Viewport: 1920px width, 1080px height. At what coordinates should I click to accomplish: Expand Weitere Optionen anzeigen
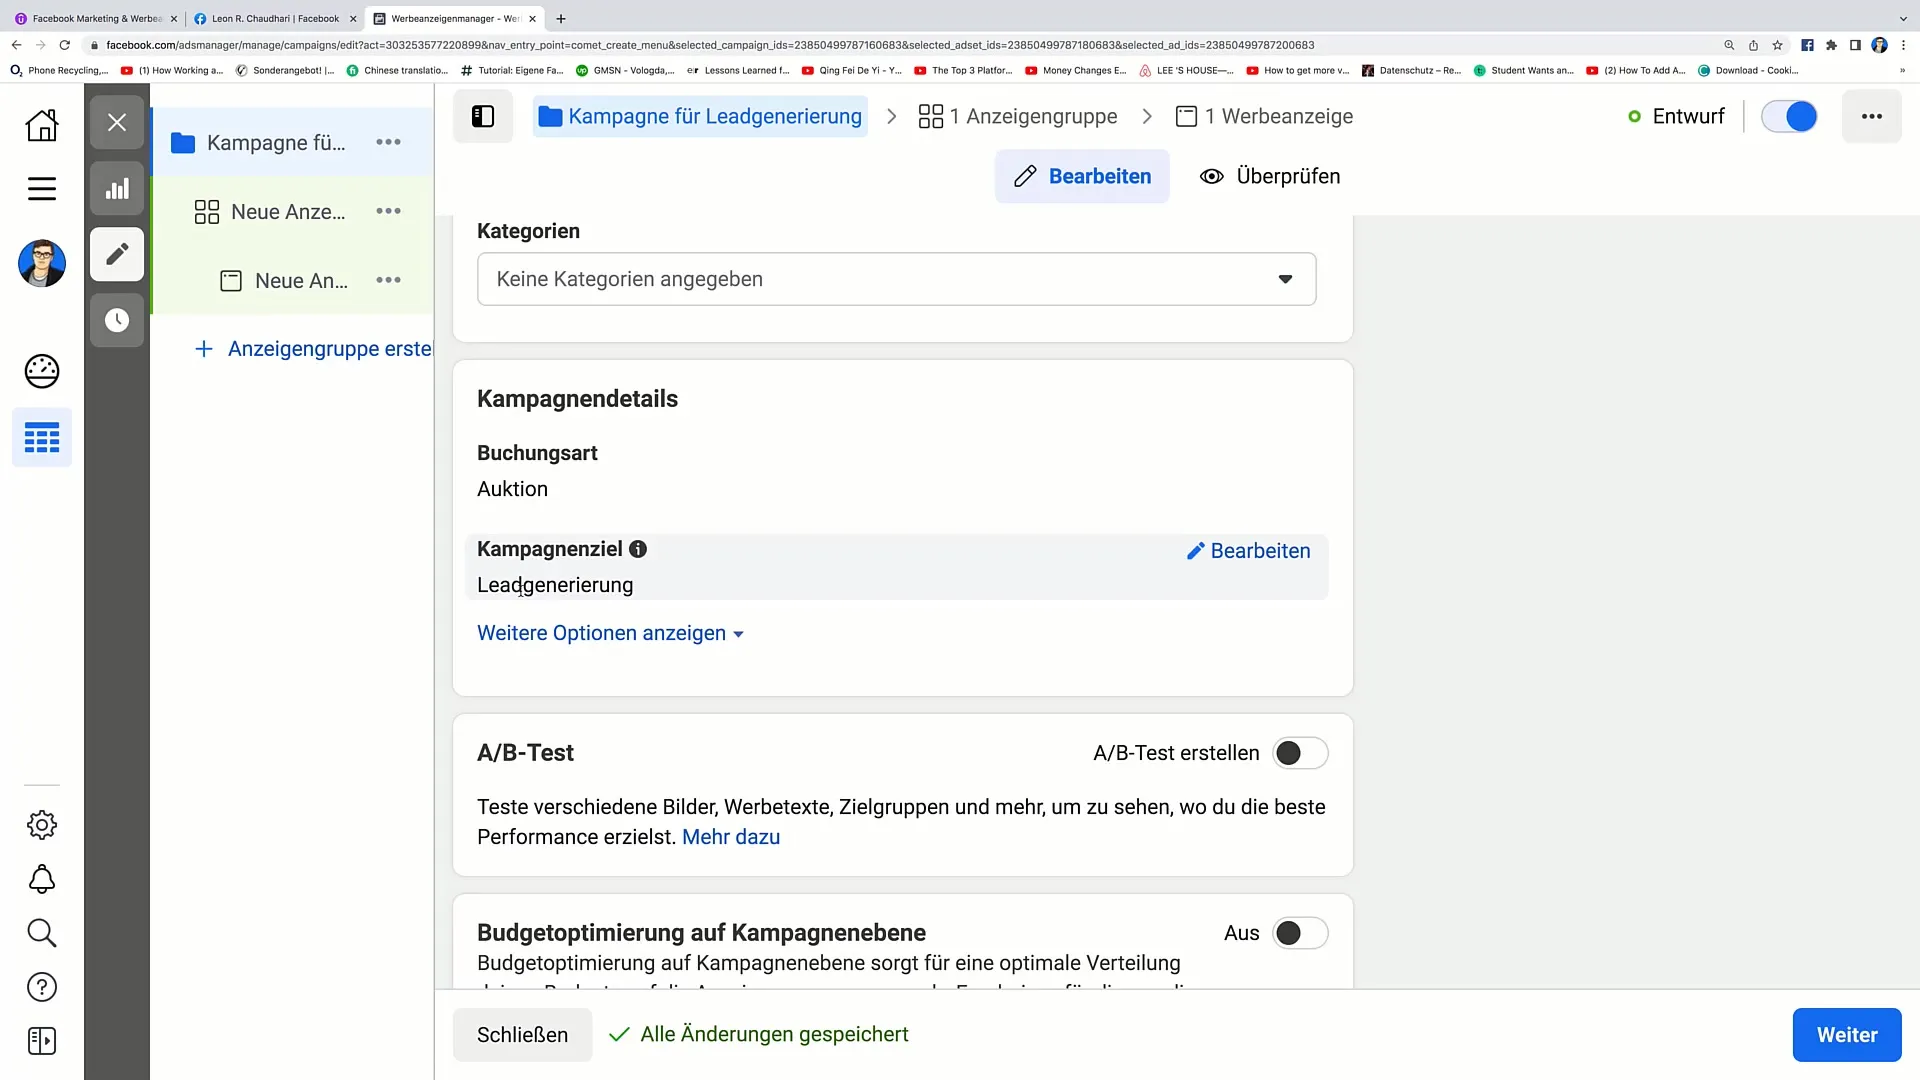pos(610,633)
